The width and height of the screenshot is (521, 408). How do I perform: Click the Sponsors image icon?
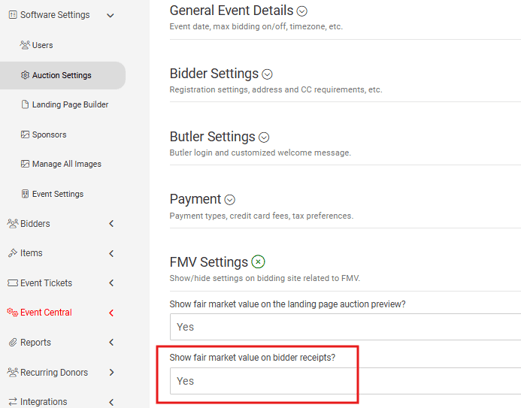25,135
